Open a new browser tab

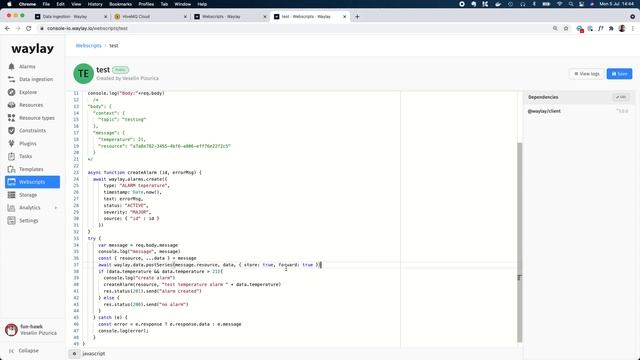coord(357,17)
